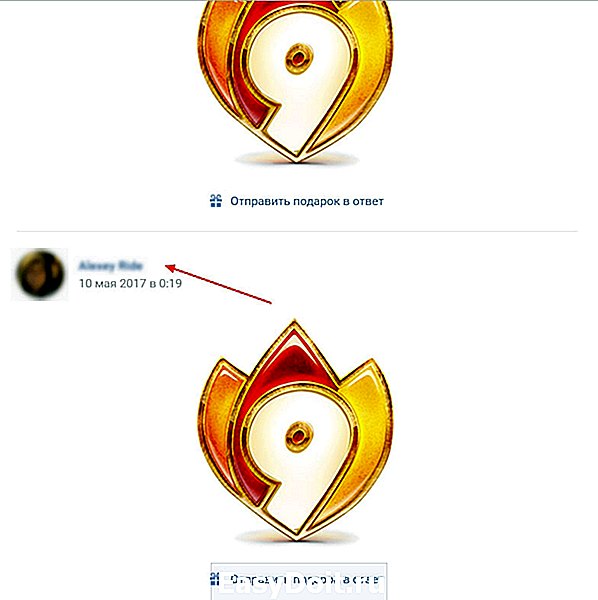Click the gift box icon beside the watermarked link
This screenshot has height=600, width=598.
pos(215,579)
